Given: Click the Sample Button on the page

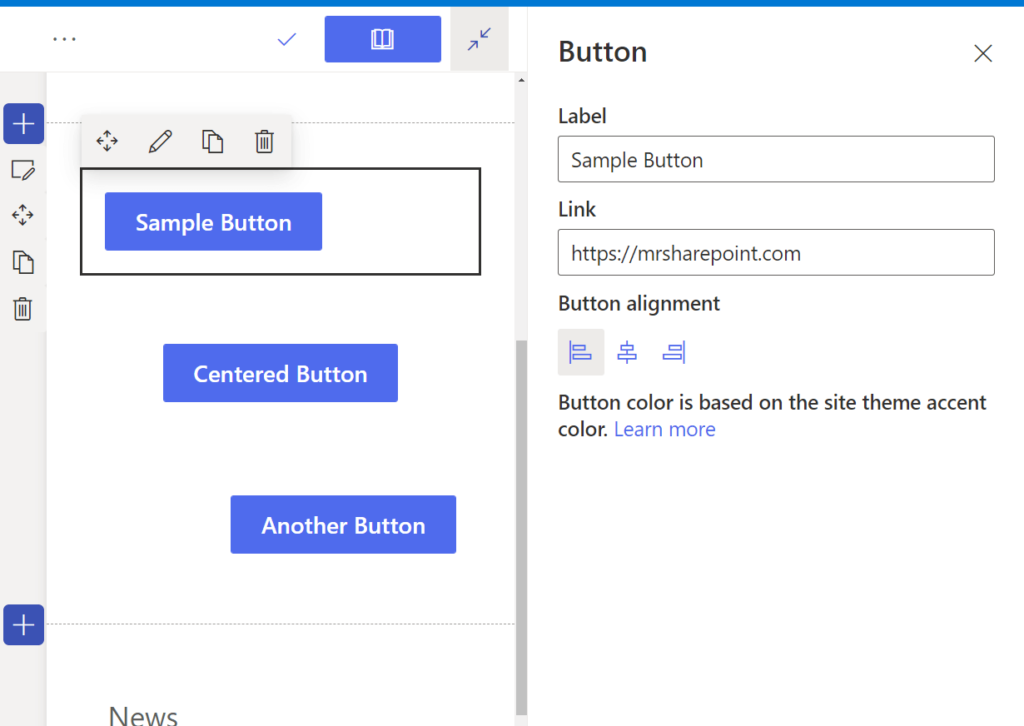Looking at the screenshot, I should point(214,221).
